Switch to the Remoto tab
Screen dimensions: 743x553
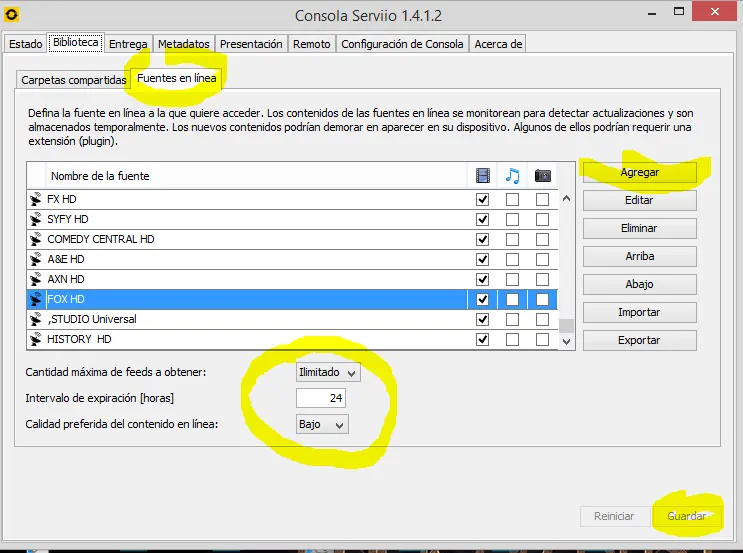(x=312, y=44)
